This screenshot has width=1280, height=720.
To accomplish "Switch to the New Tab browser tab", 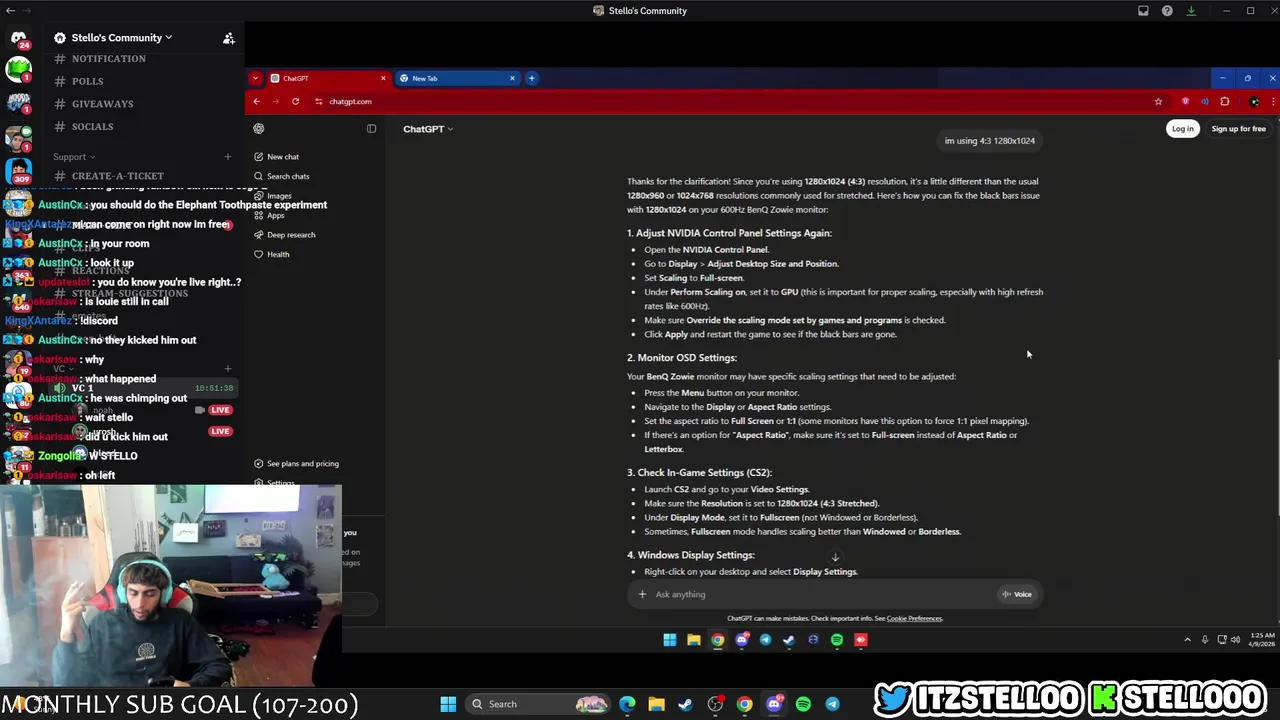I will [x=456, y=78].
